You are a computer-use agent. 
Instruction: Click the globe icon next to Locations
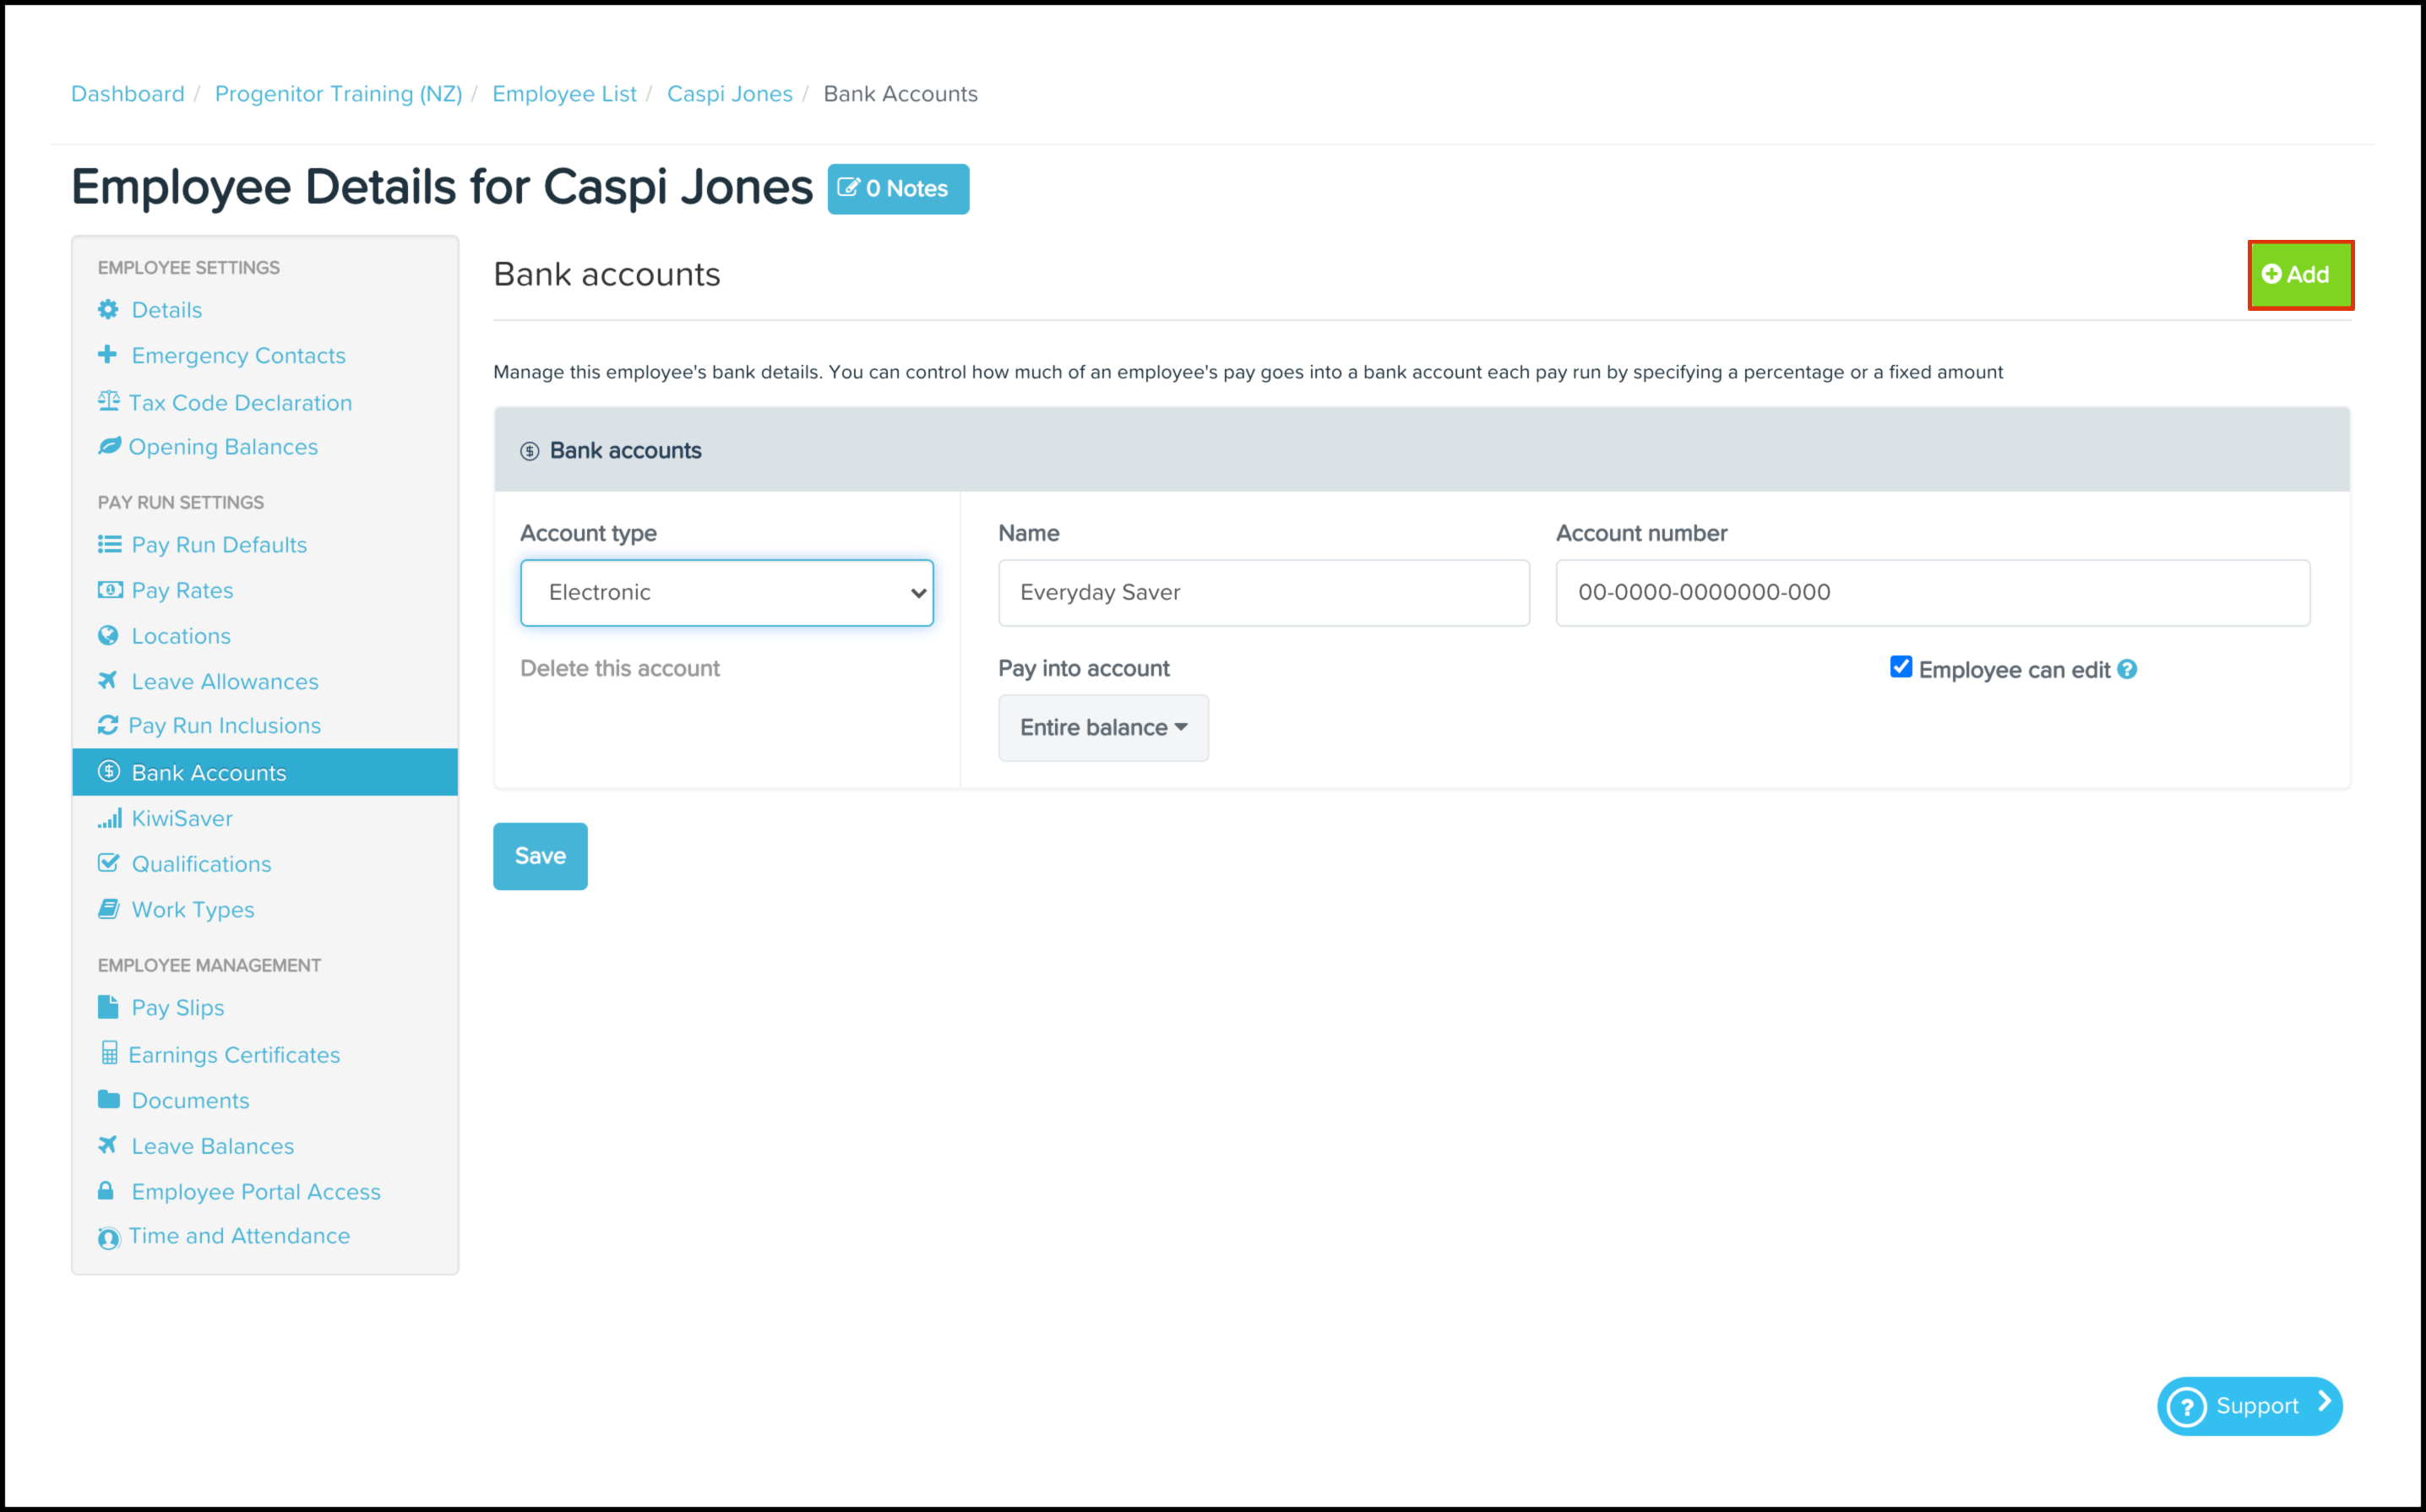tap(108, 636)
